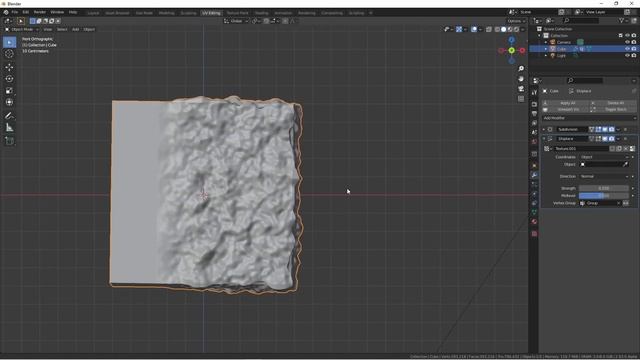Open the Output properties tab icon

pos(534,113)
